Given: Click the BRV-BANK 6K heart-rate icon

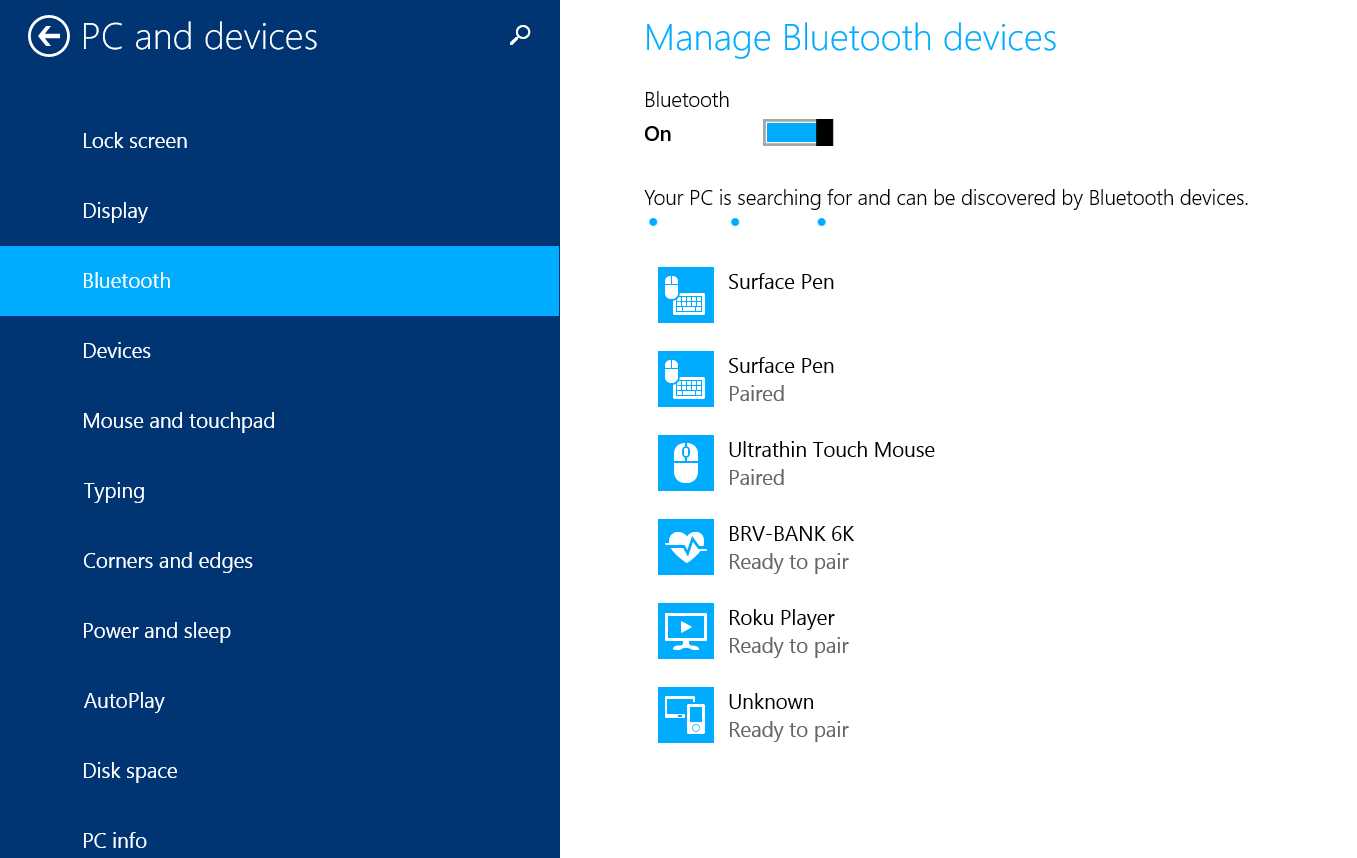Looking at the screenshot, I should pos(686,547).
